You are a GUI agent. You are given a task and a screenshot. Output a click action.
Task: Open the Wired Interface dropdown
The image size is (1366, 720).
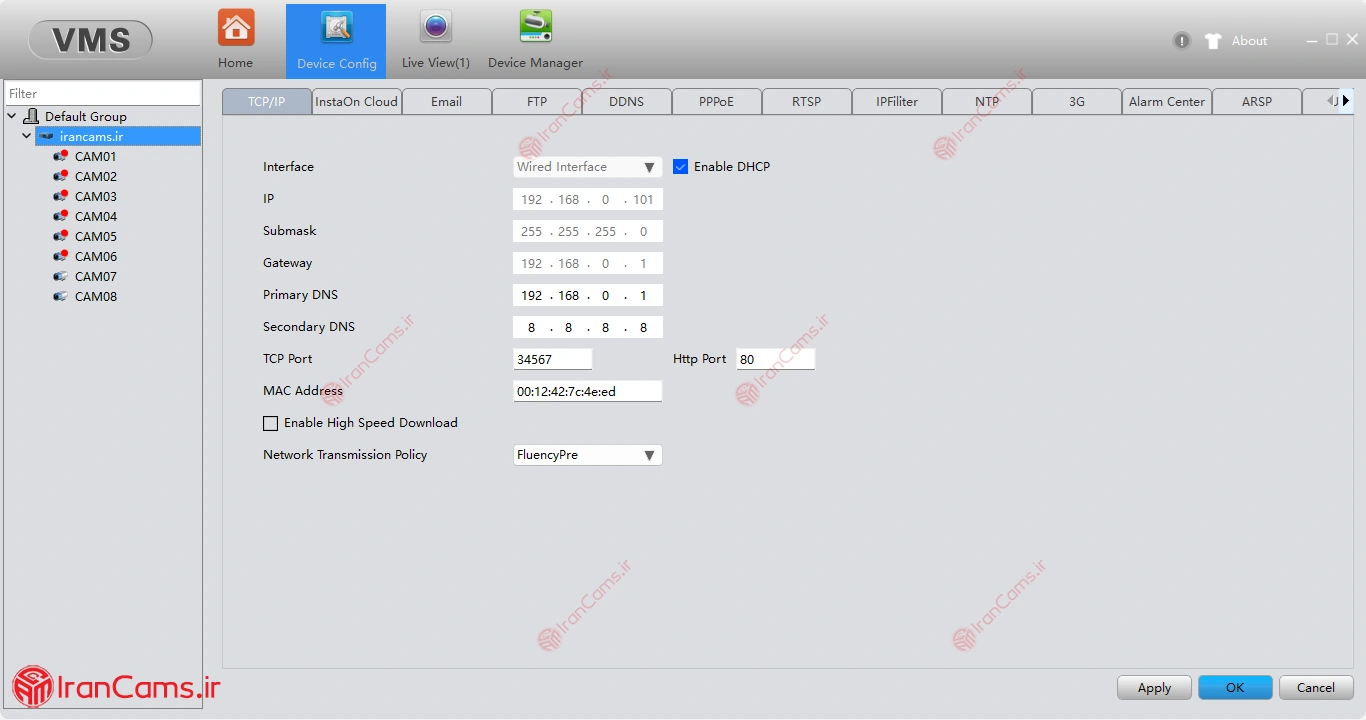pos(588,167)
